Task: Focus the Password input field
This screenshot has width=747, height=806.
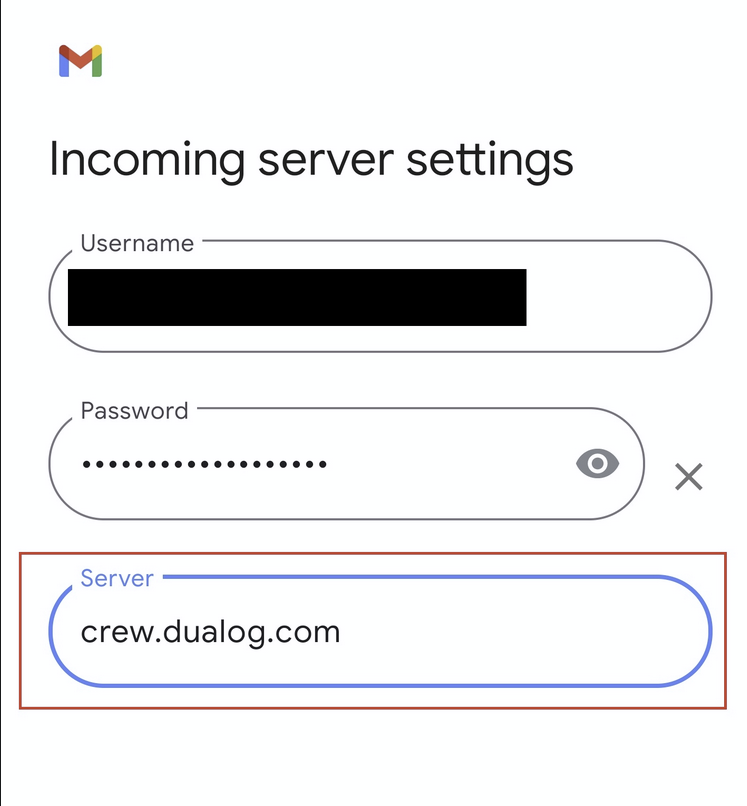Action: point(347,464)
